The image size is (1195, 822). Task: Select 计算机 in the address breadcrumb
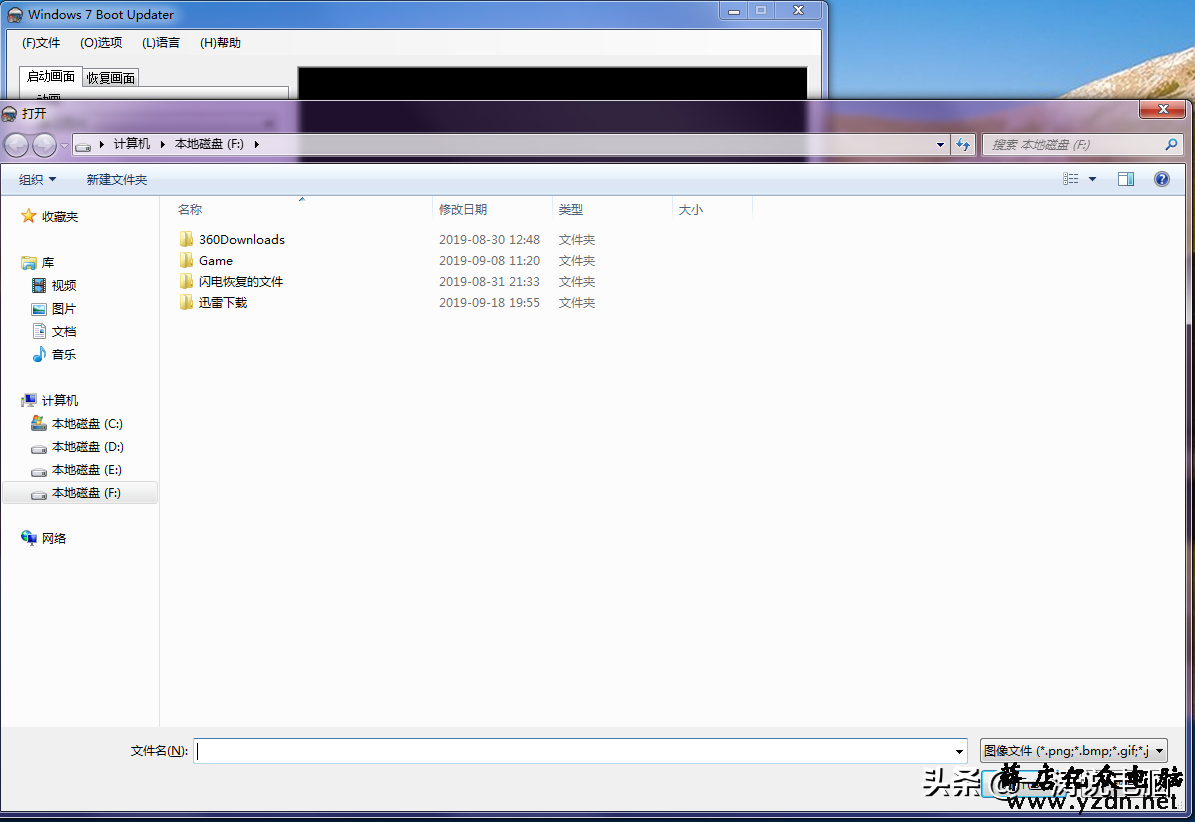pos(132,144)
